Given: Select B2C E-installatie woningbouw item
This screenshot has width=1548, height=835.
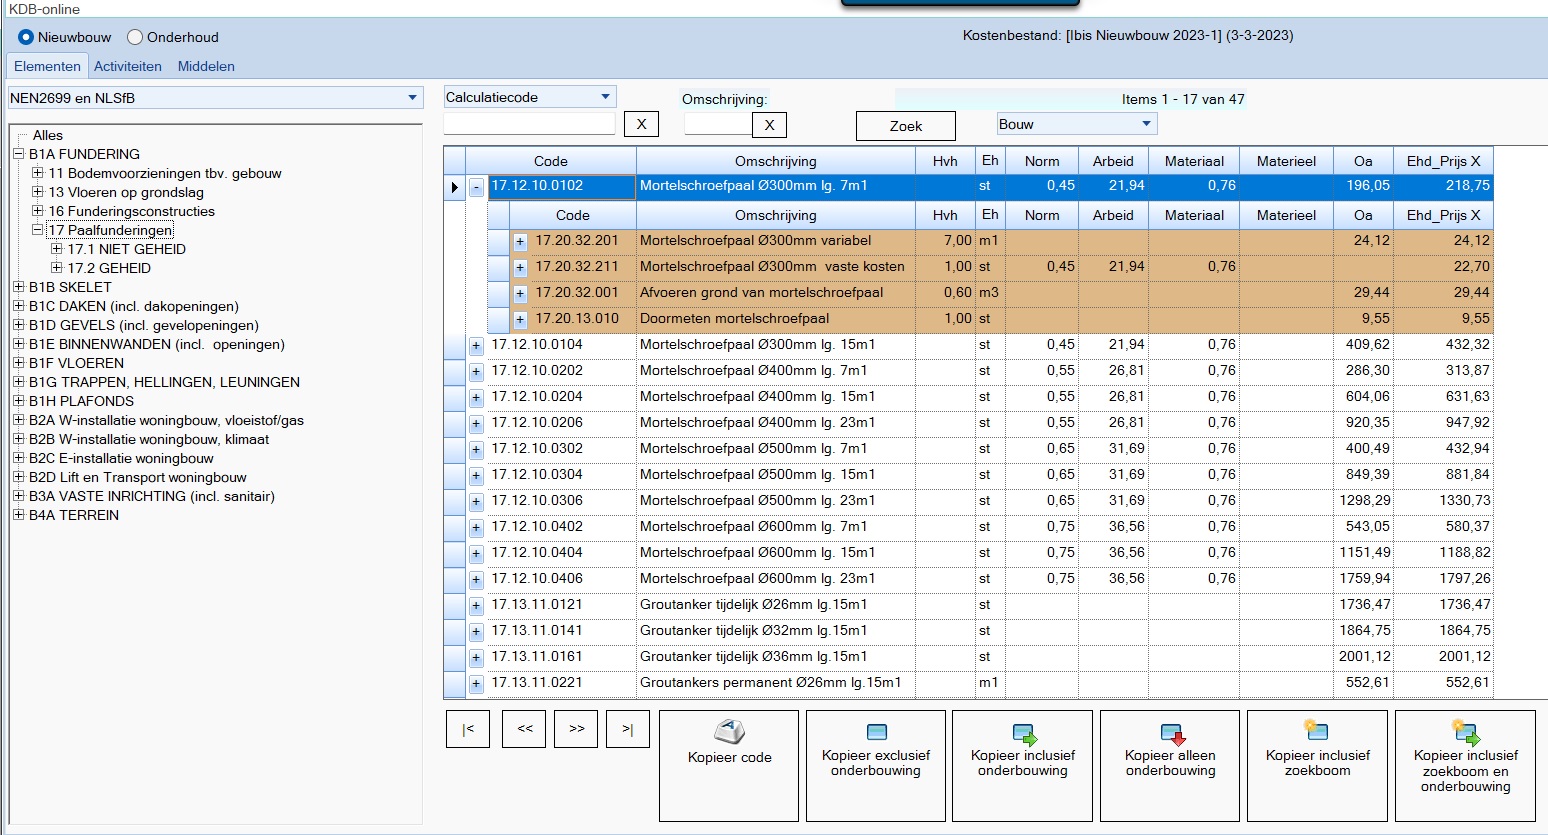Looking at the screenshot, I should 121,458.
